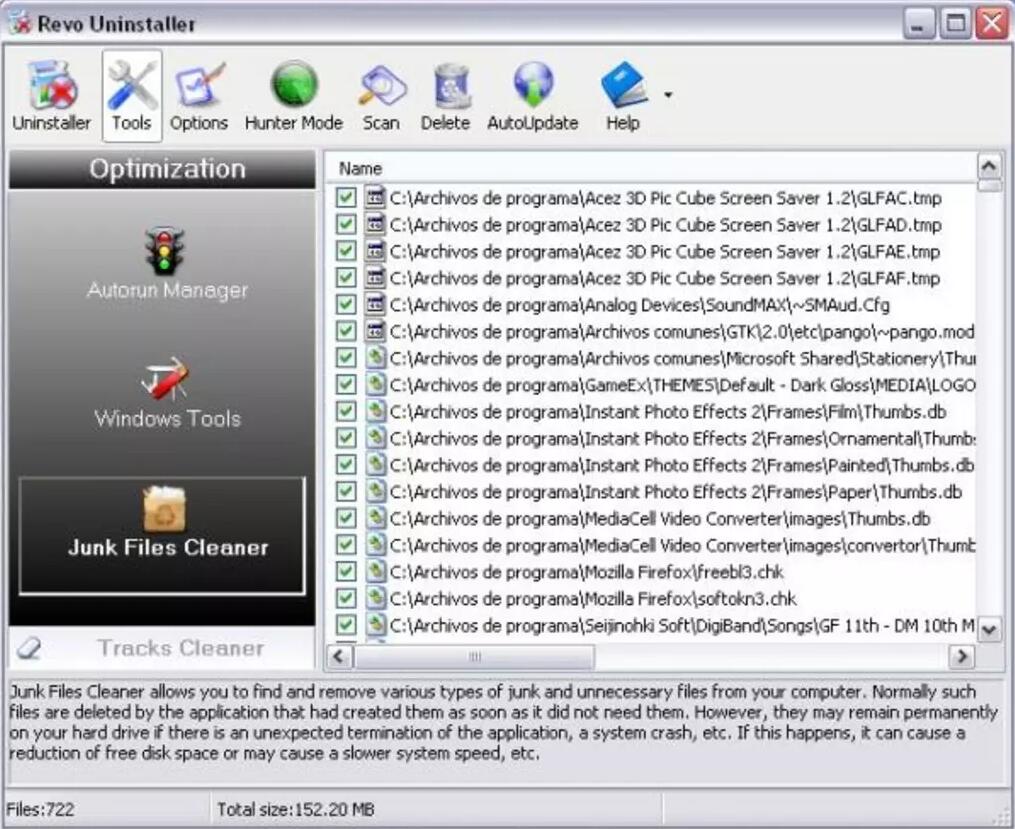Click the horizontal scrollbar thumb
This screenshot has height=829, width=1015.
[x=473, y=656]
